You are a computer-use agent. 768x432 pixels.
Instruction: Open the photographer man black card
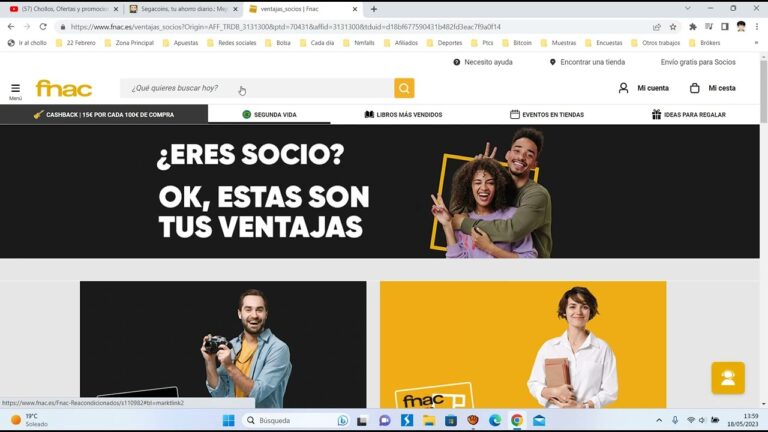[223, 344]
